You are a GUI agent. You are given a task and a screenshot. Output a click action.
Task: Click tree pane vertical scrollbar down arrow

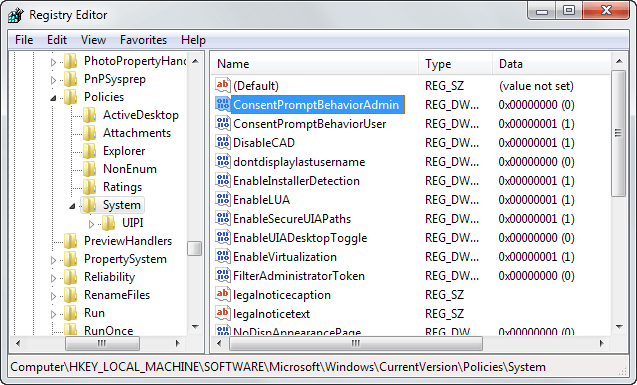(195, 327)
